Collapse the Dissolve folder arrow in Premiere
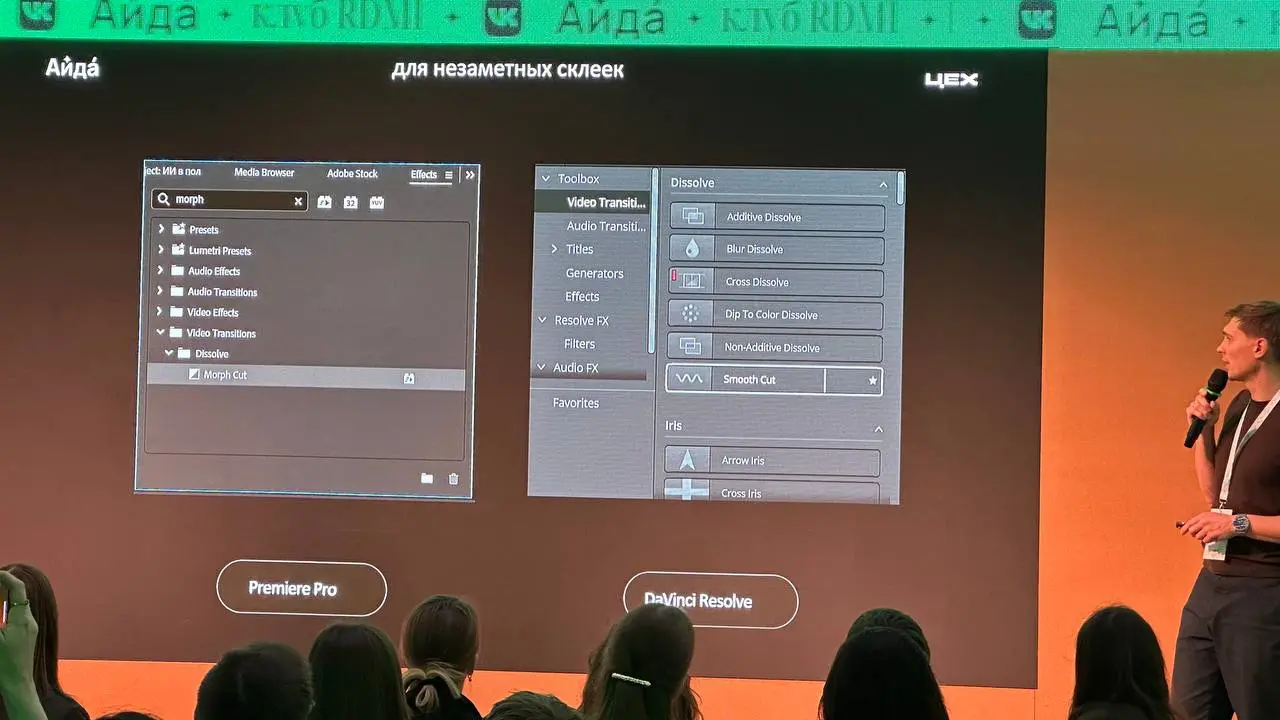 click(x=168, y=354)
